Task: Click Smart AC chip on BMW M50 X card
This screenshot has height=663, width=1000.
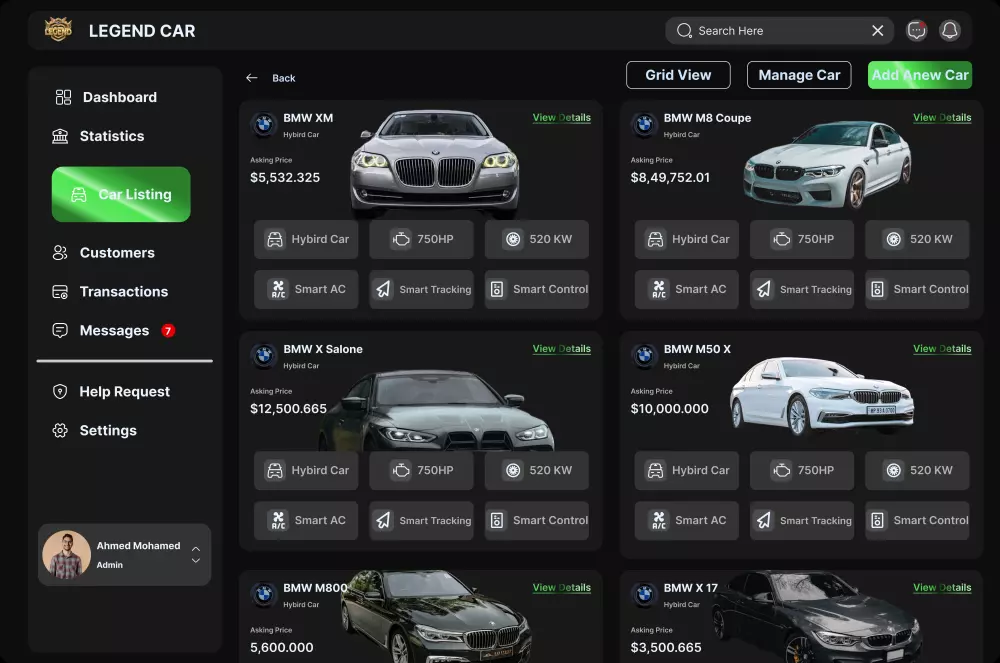Action: click(687, 520)
